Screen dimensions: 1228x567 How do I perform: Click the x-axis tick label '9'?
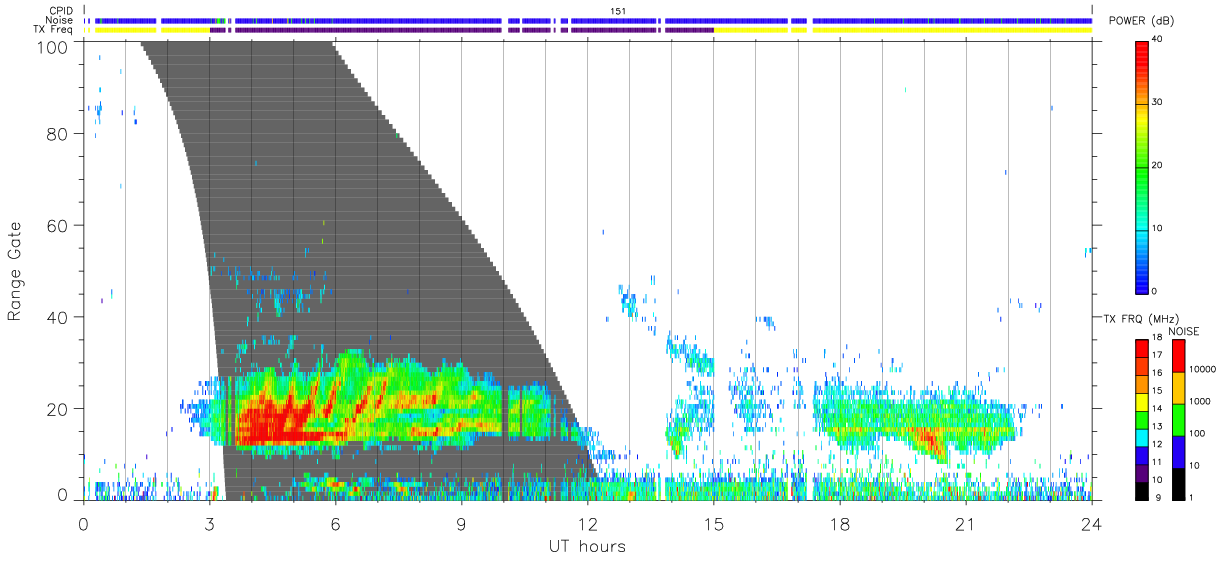coord(462,523)
